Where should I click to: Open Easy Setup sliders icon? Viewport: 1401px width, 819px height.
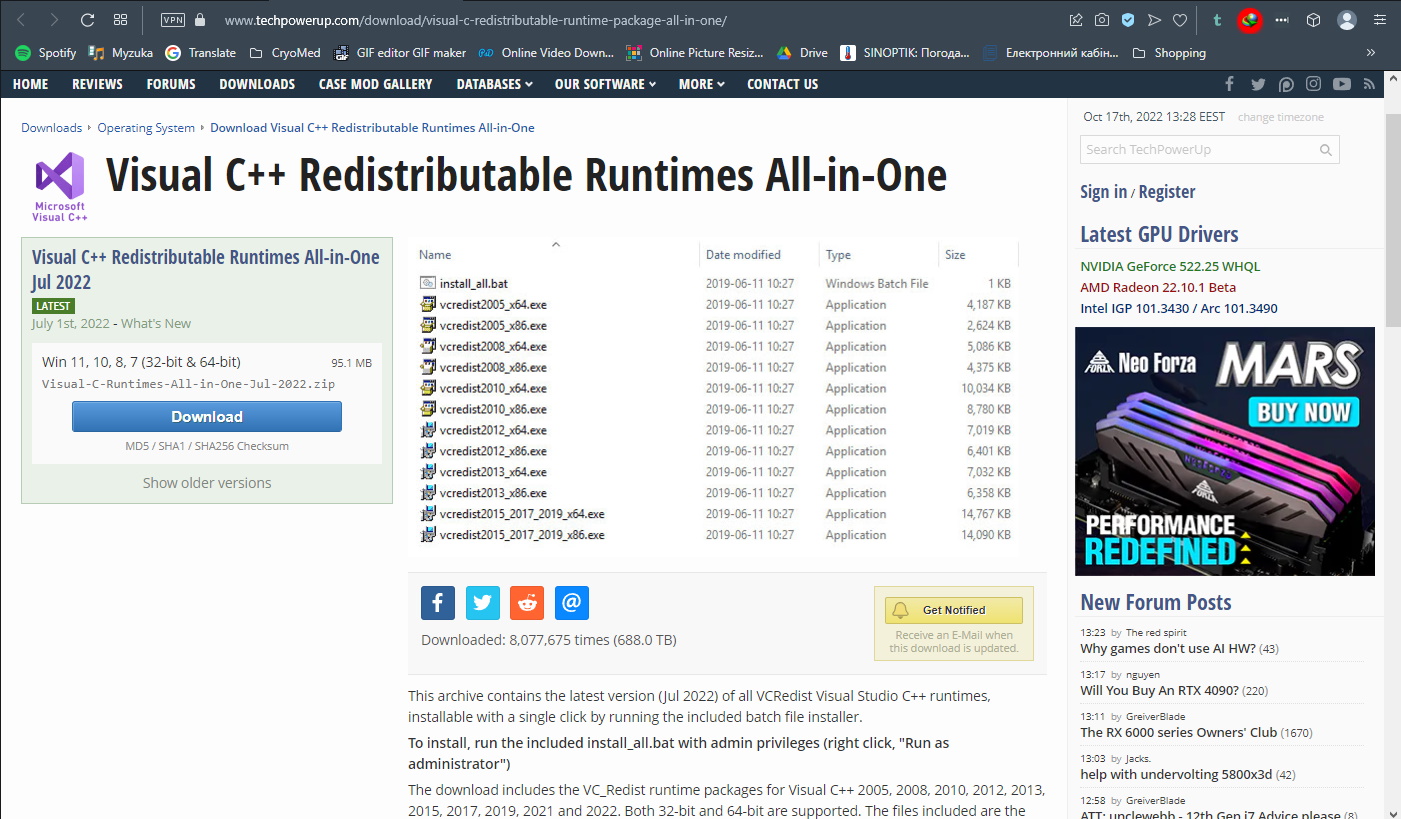coord(1380,20)
